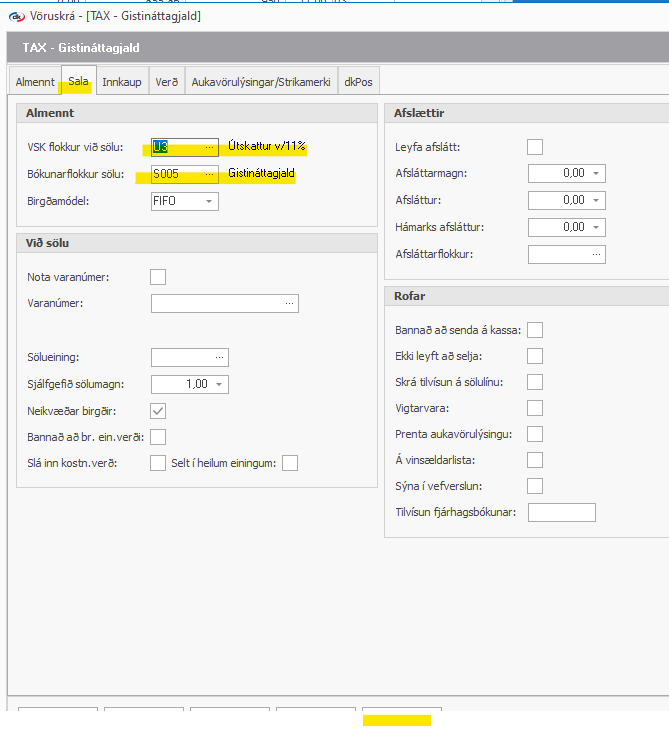The image size is (669, 731).
Task: Uncheck the Neikvæðar birgðir checkbox
Action: (158, 410)
